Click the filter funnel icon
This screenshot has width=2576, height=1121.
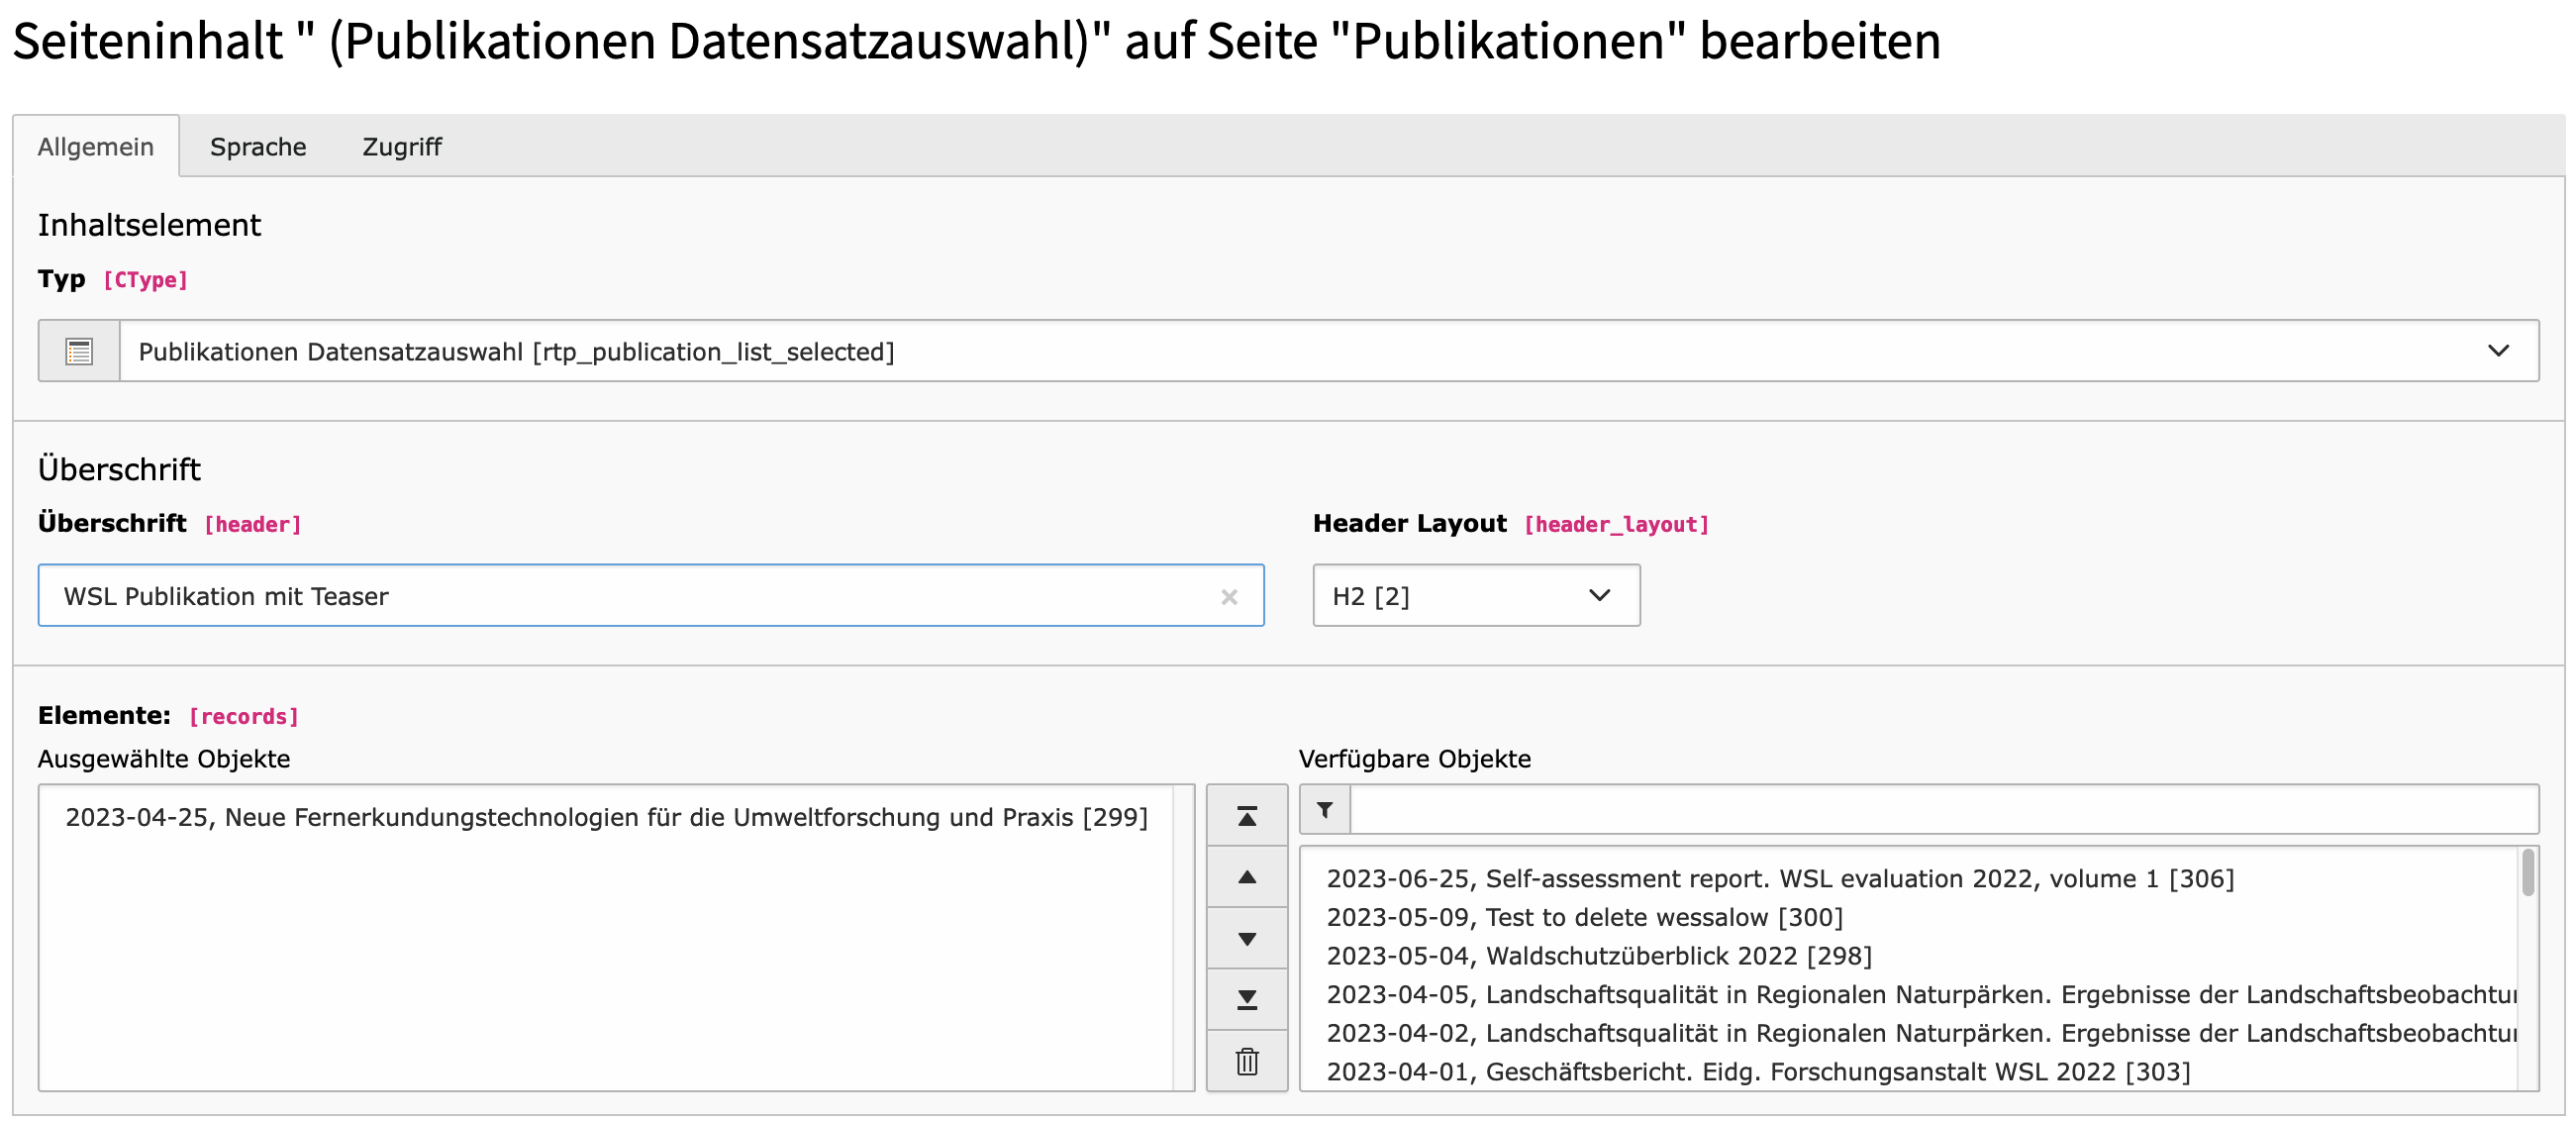click(1324, 809)
